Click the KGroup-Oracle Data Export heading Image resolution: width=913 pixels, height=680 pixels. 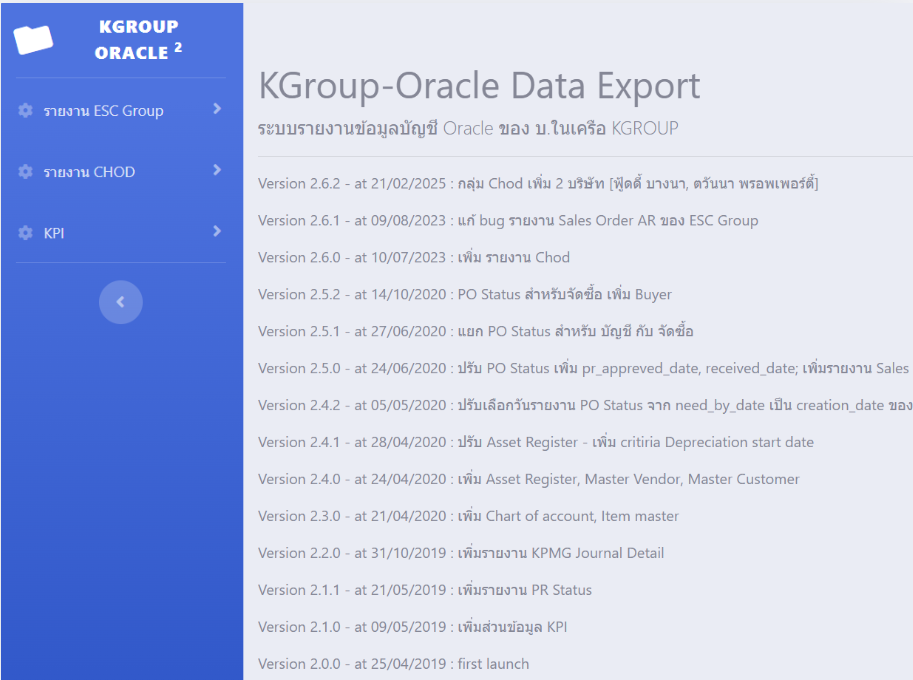[479, 86]
